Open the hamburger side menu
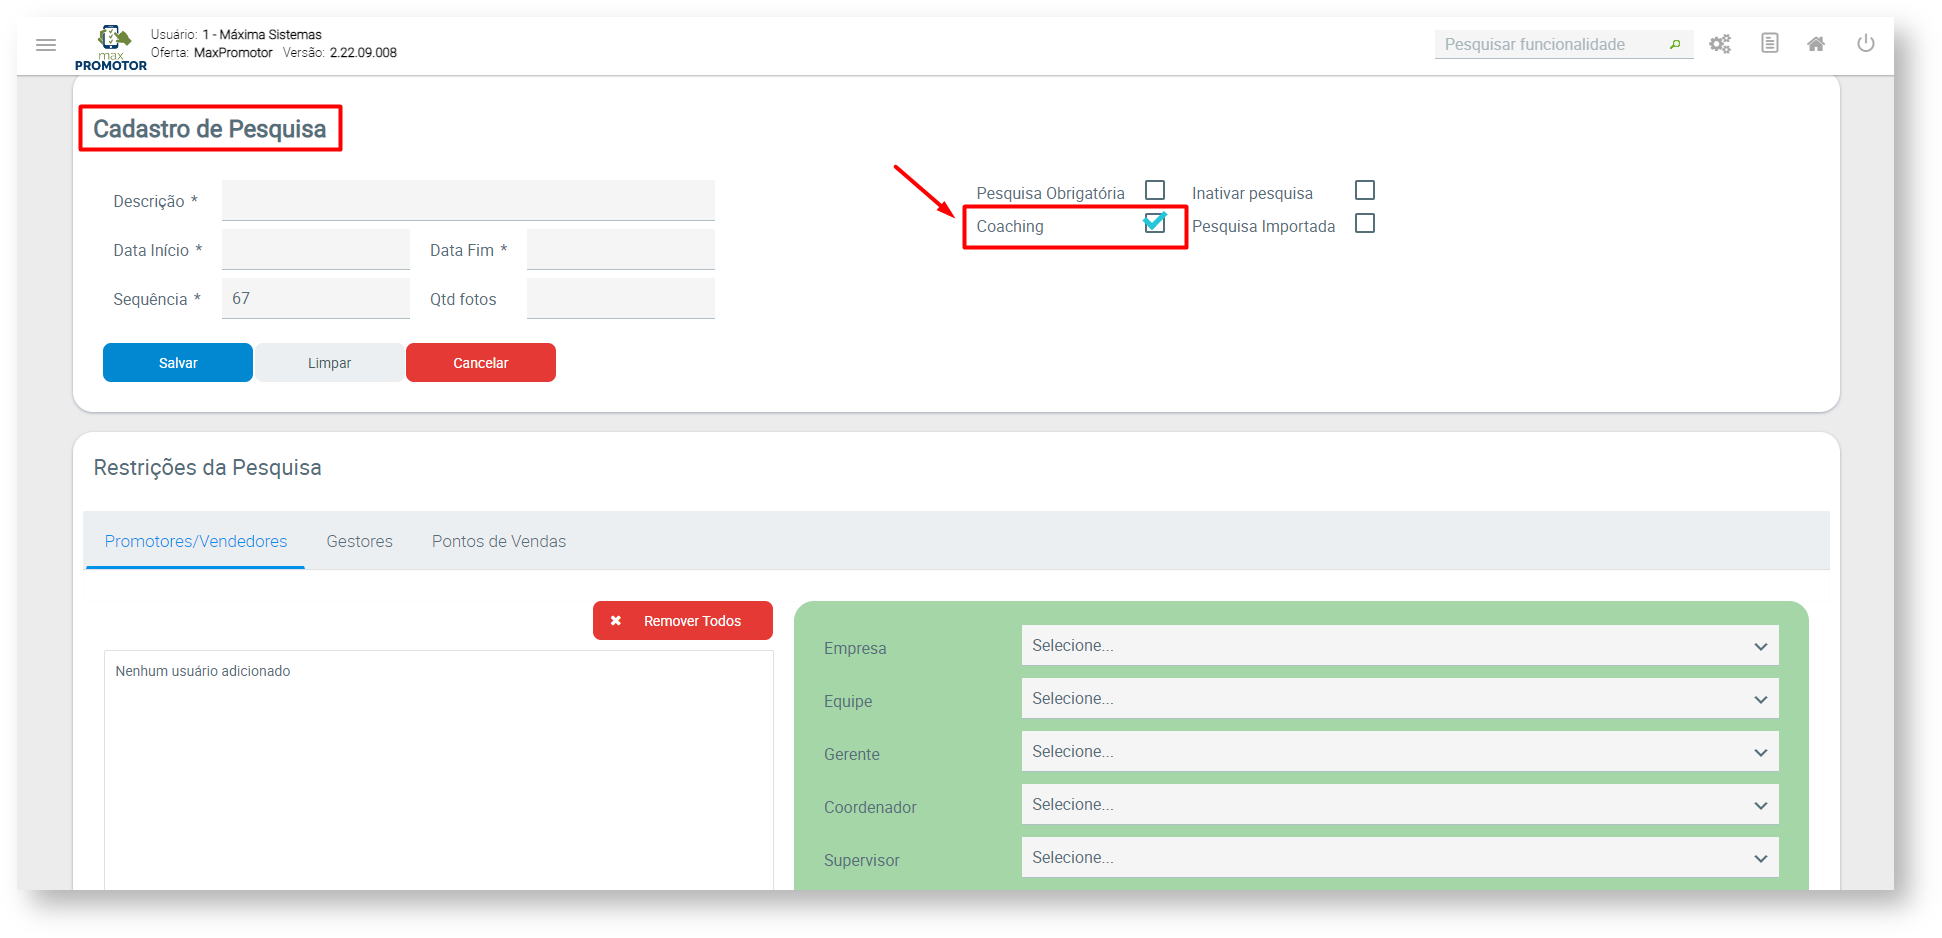Image resolution: width=1942 pixels, height=938 pixels. coord(46,45)
